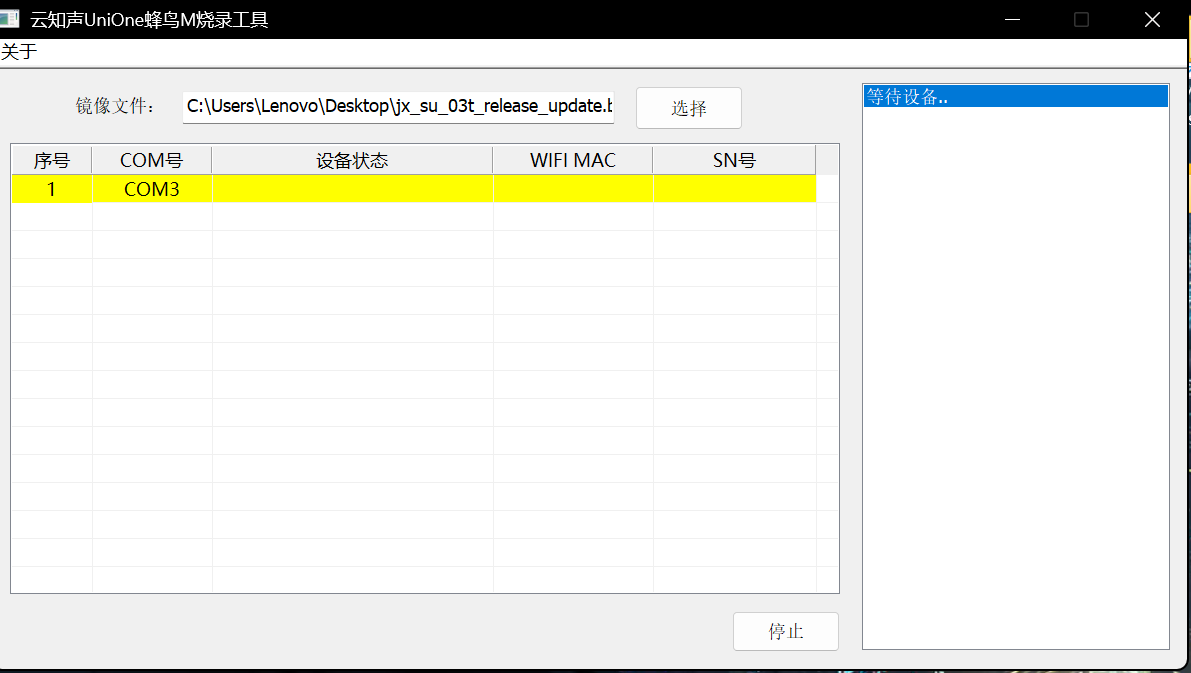
Task: Click the app icon in title bar
Action: coord(10,19)
